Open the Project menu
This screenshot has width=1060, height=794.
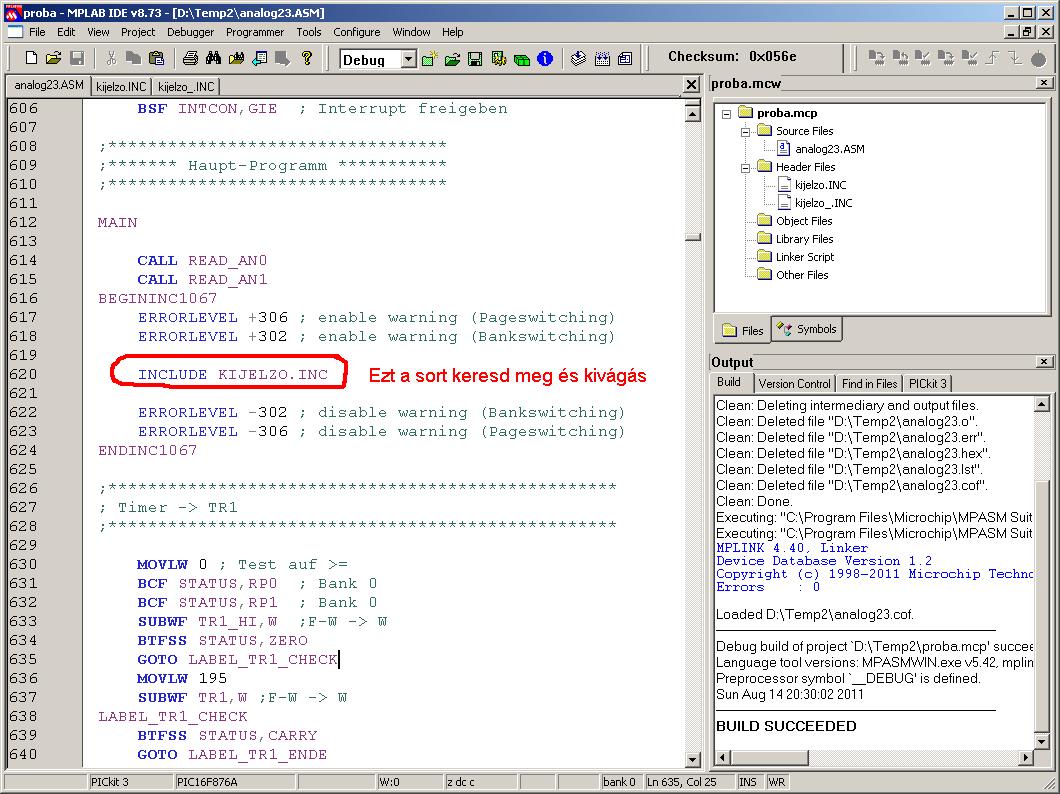pos(138,32)
